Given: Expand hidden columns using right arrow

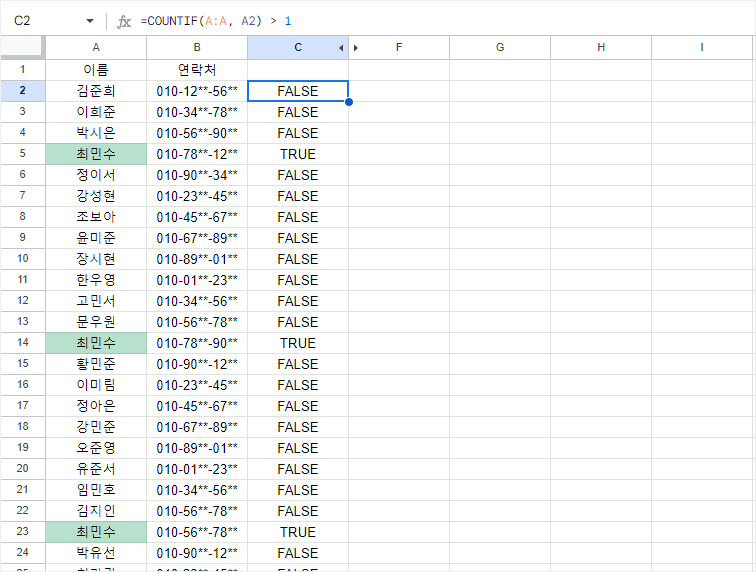Looking at the screenshot, I should coord(356,48).
